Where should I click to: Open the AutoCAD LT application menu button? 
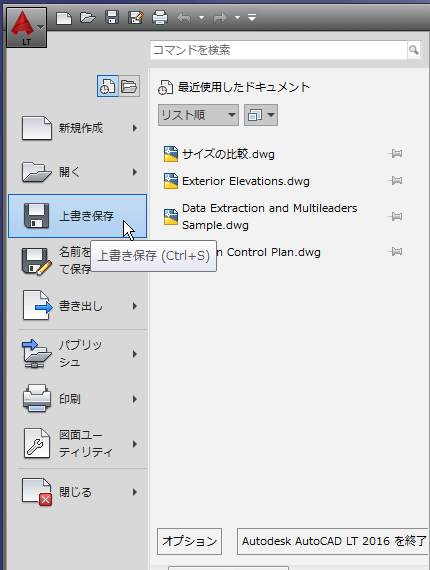27,28
